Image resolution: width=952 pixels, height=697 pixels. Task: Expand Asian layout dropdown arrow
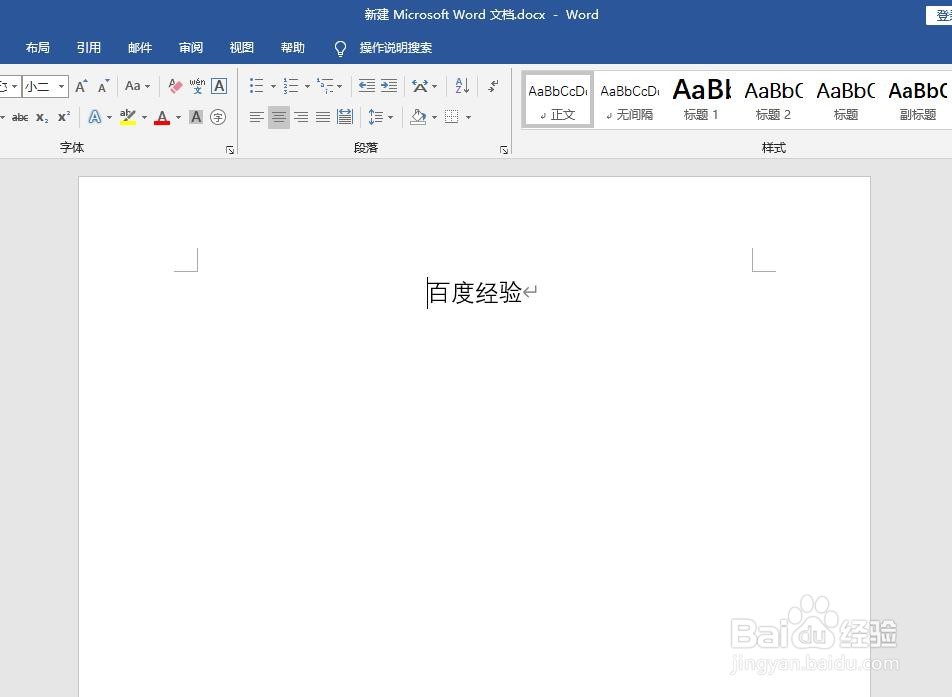(x=434, y=86)
